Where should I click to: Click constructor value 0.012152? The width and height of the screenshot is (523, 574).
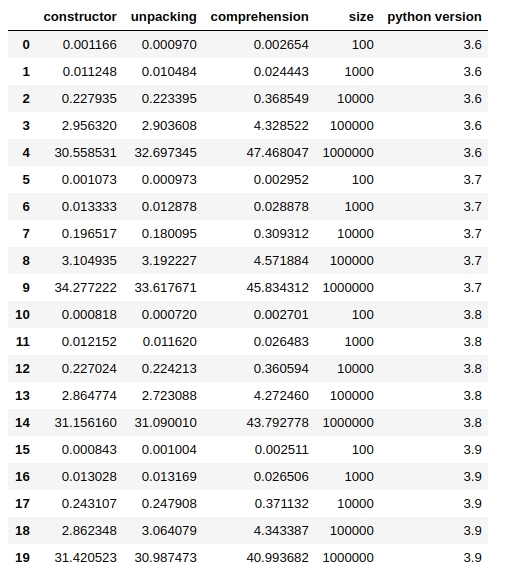pyautogui.click(x=89, y=342)
